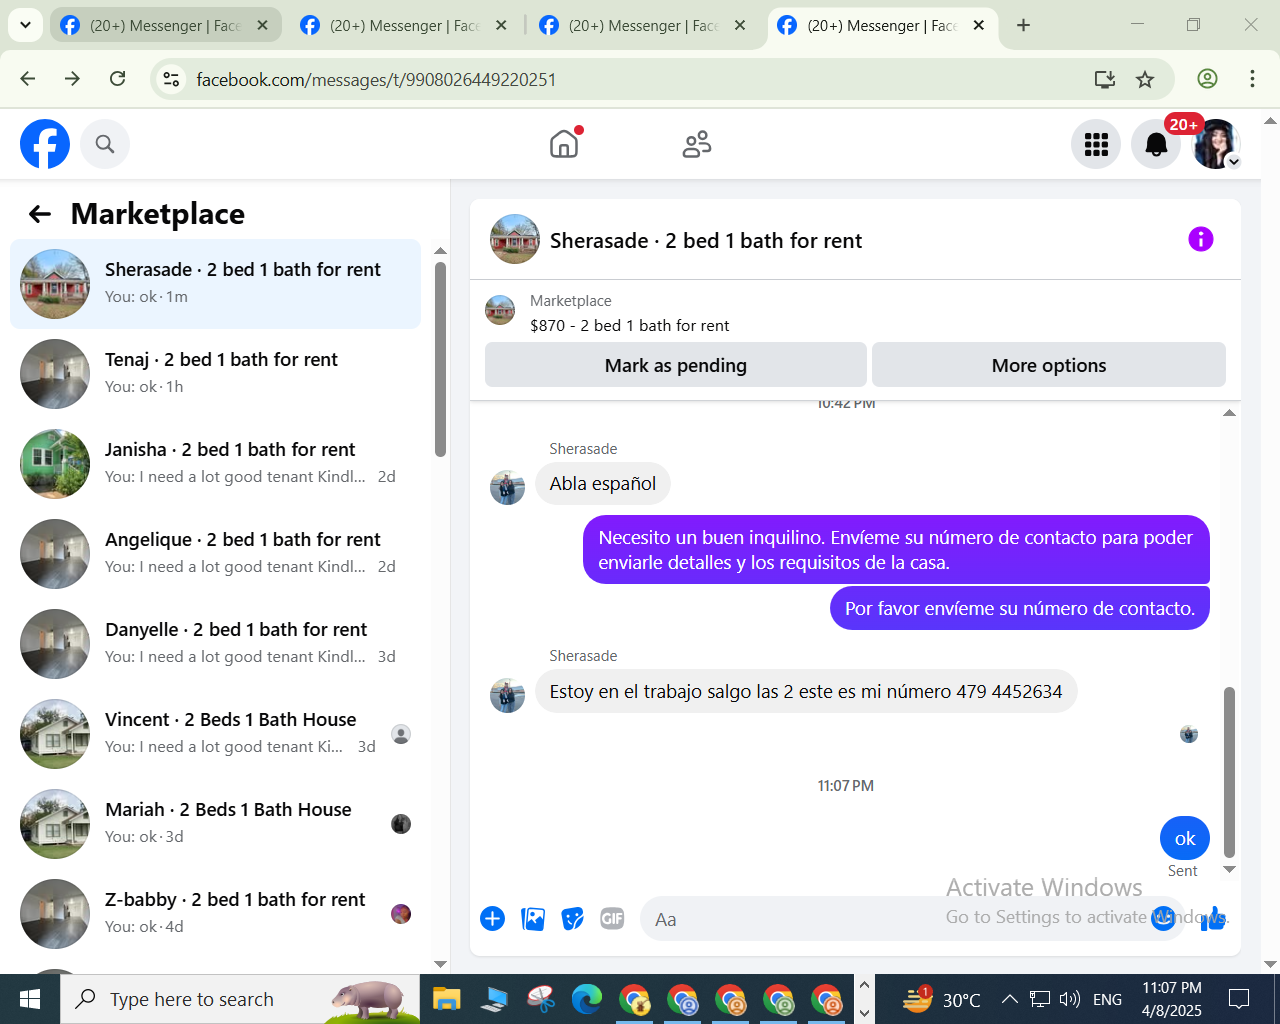
Task: Open Angelique 2 bed 1 bath conversation
Action: (215, 553)
